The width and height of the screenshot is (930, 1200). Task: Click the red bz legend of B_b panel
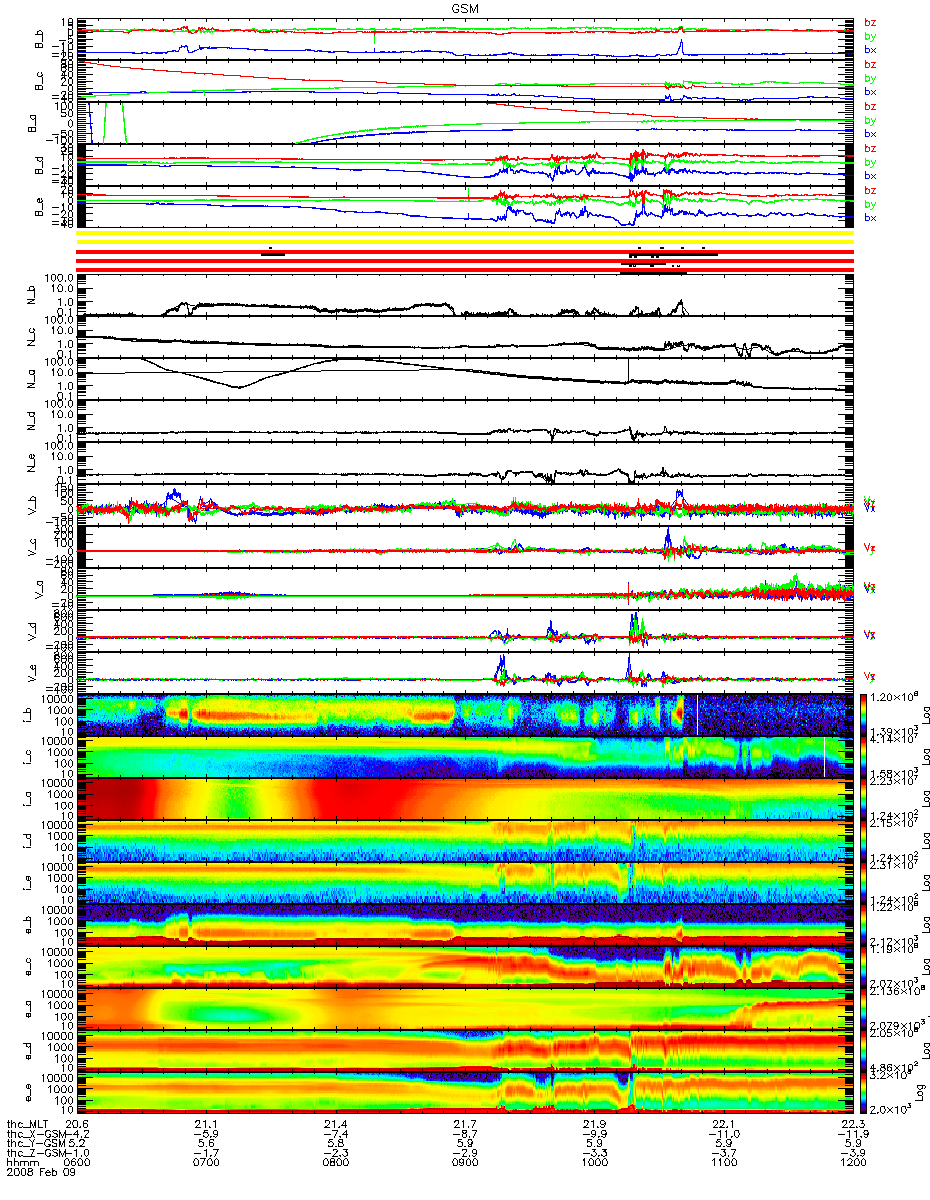point(870,21)
